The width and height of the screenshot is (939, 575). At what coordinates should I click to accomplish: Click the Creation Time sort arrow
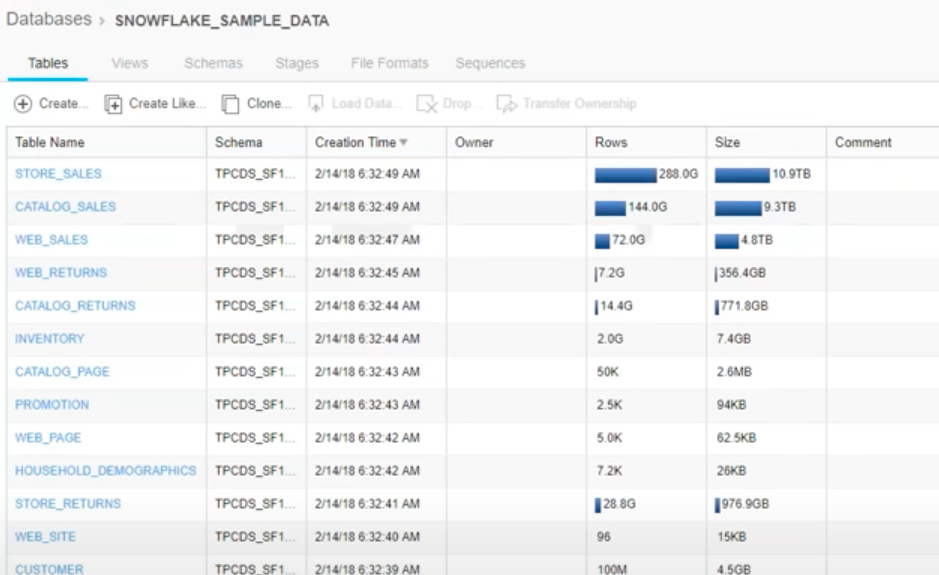[x=404, y=143]
